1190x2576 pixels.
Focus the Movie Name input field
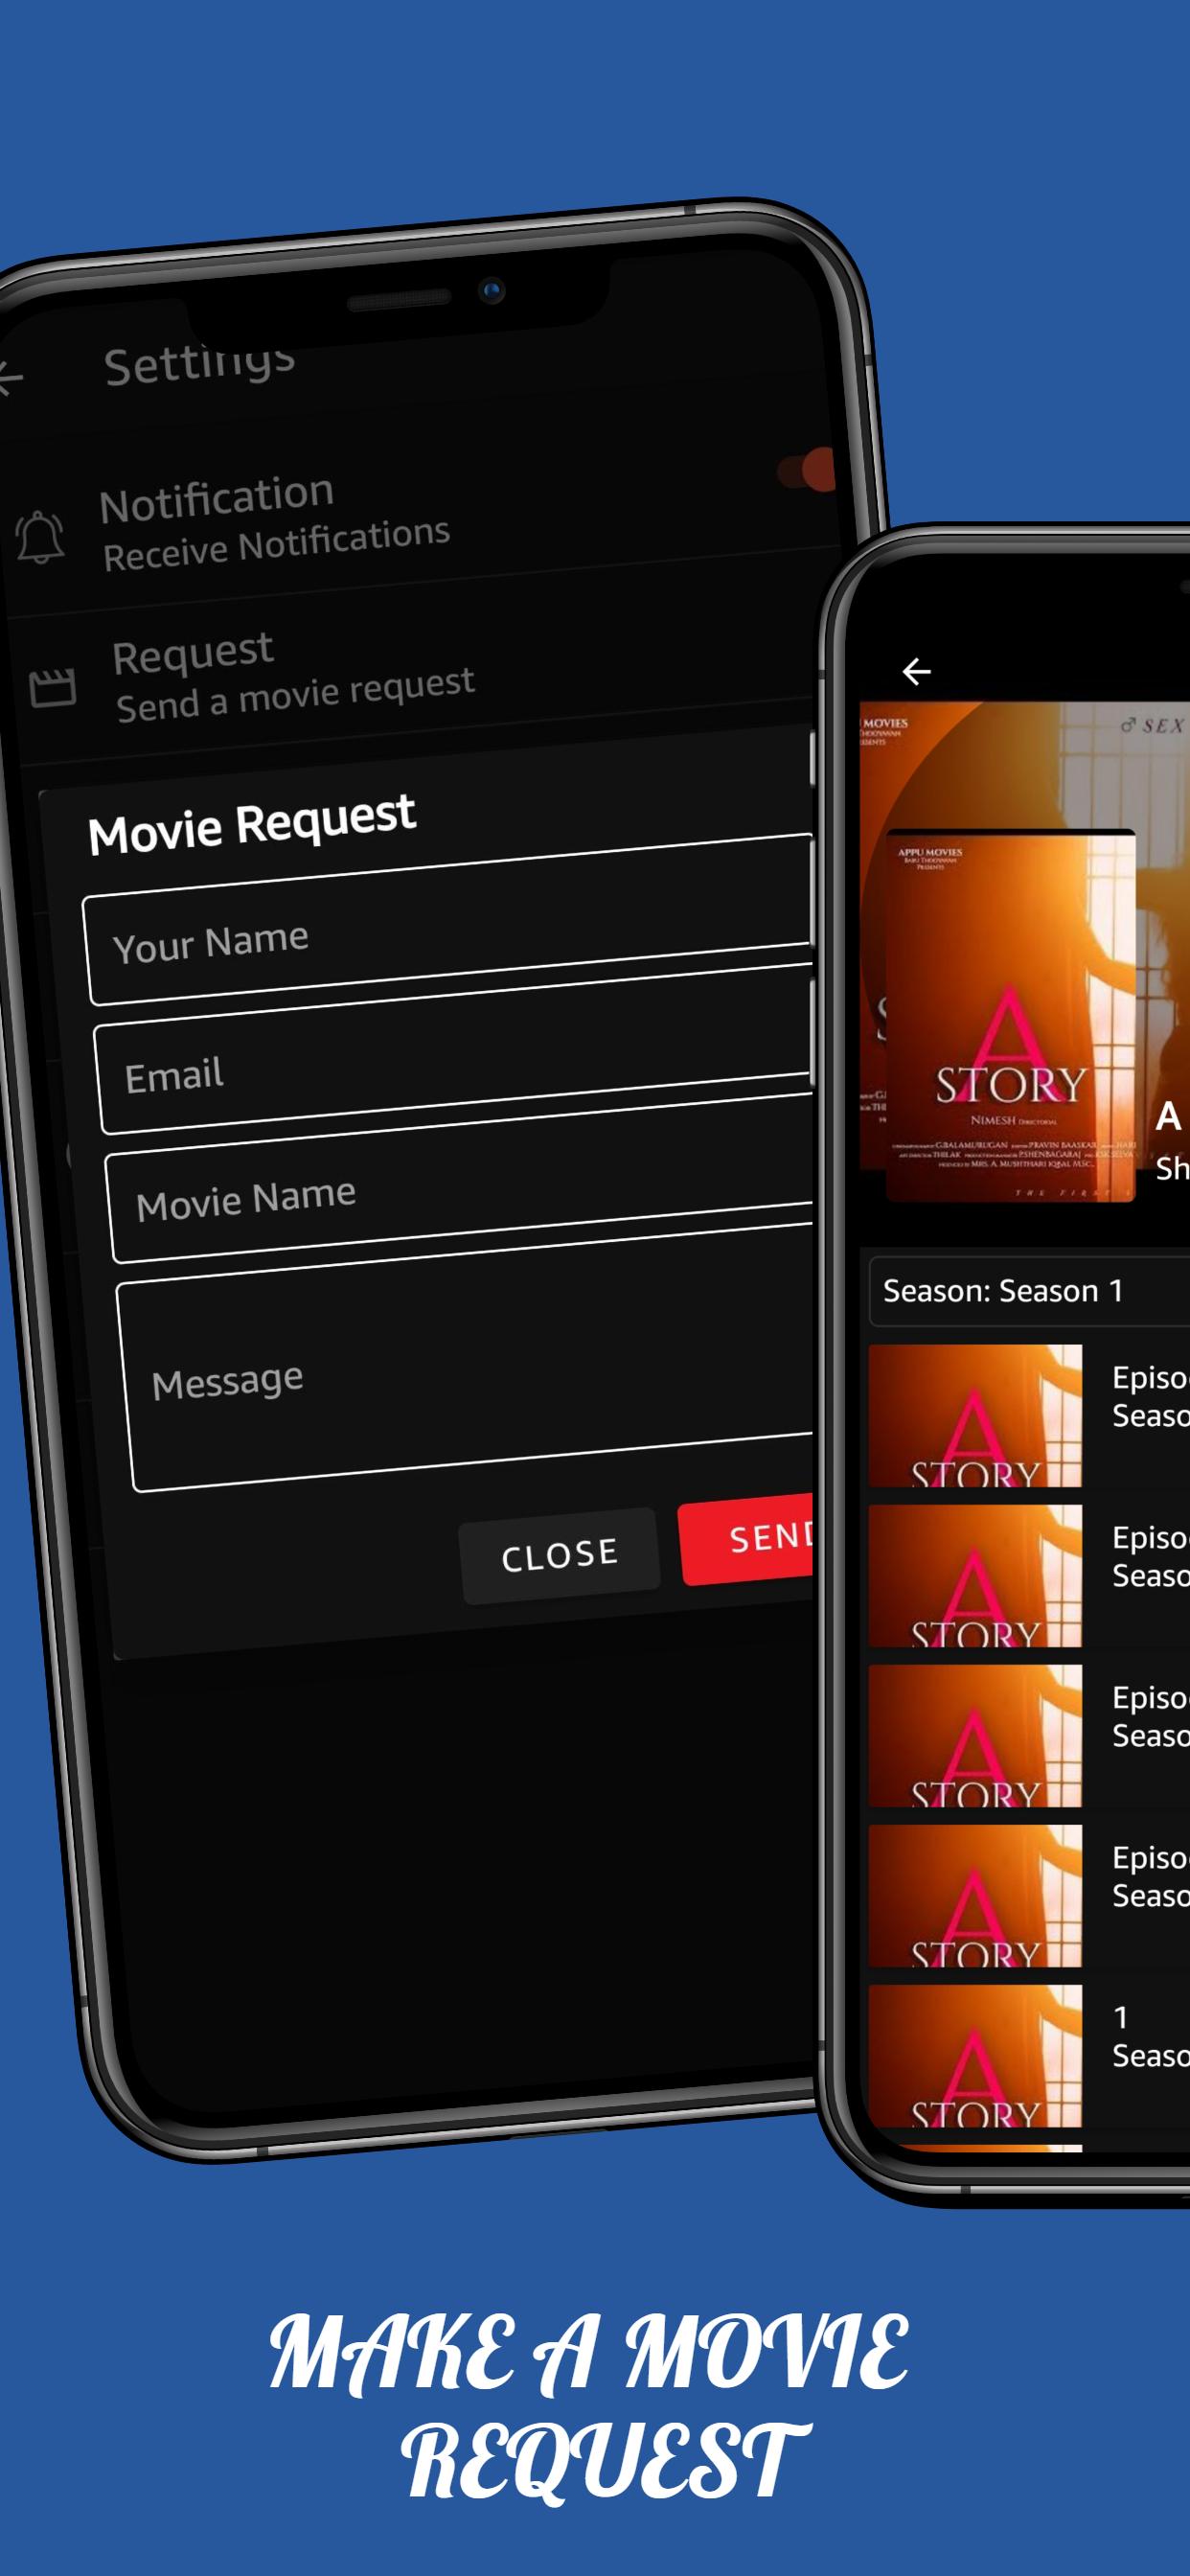click(461, 1178)
